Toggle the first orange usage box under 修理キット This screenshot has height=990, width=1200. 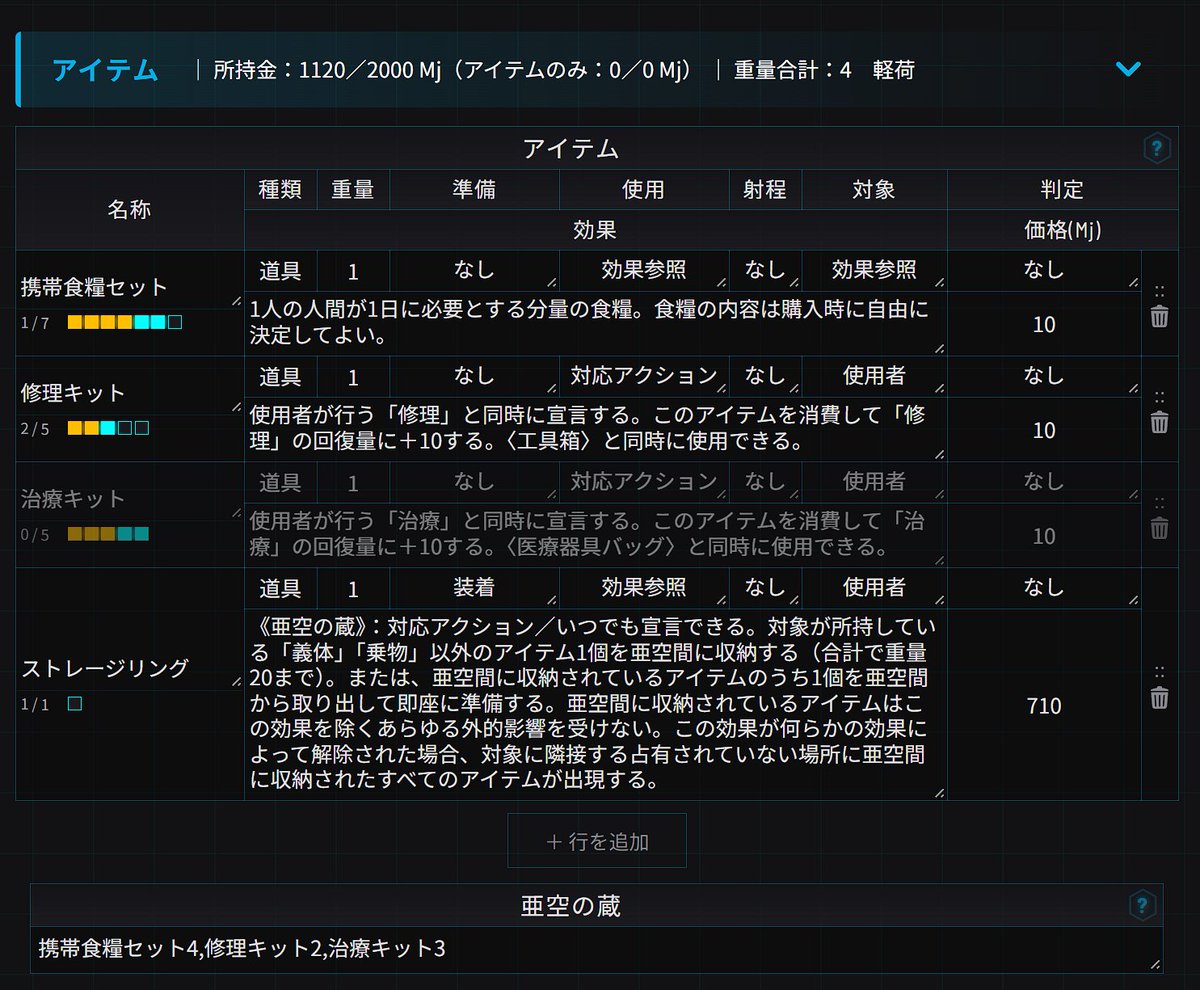click(75, 428)
